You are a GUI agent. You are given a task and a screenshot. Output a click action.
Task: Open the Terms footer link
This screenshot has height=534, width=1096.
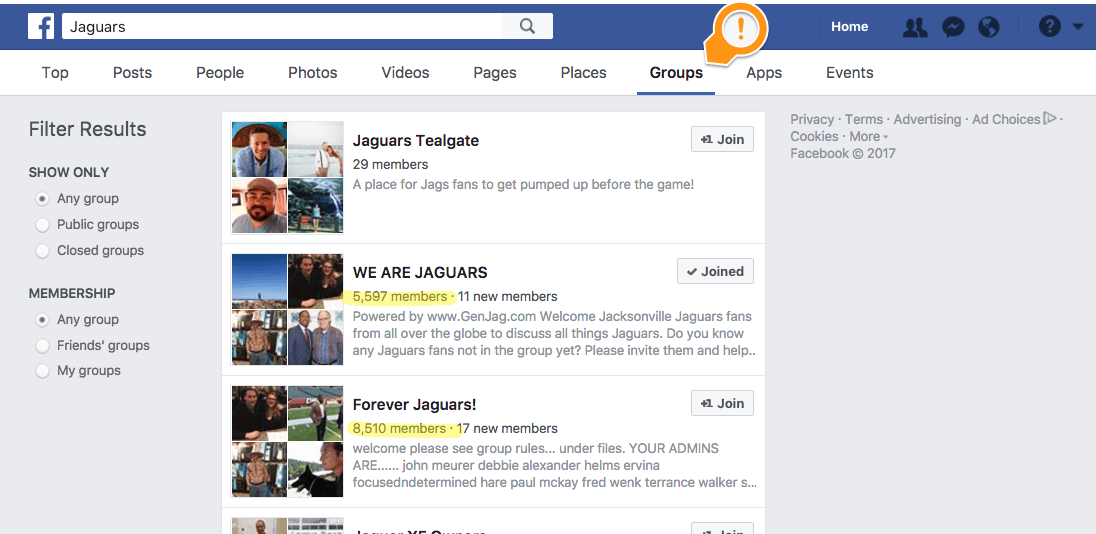[864, 120]
